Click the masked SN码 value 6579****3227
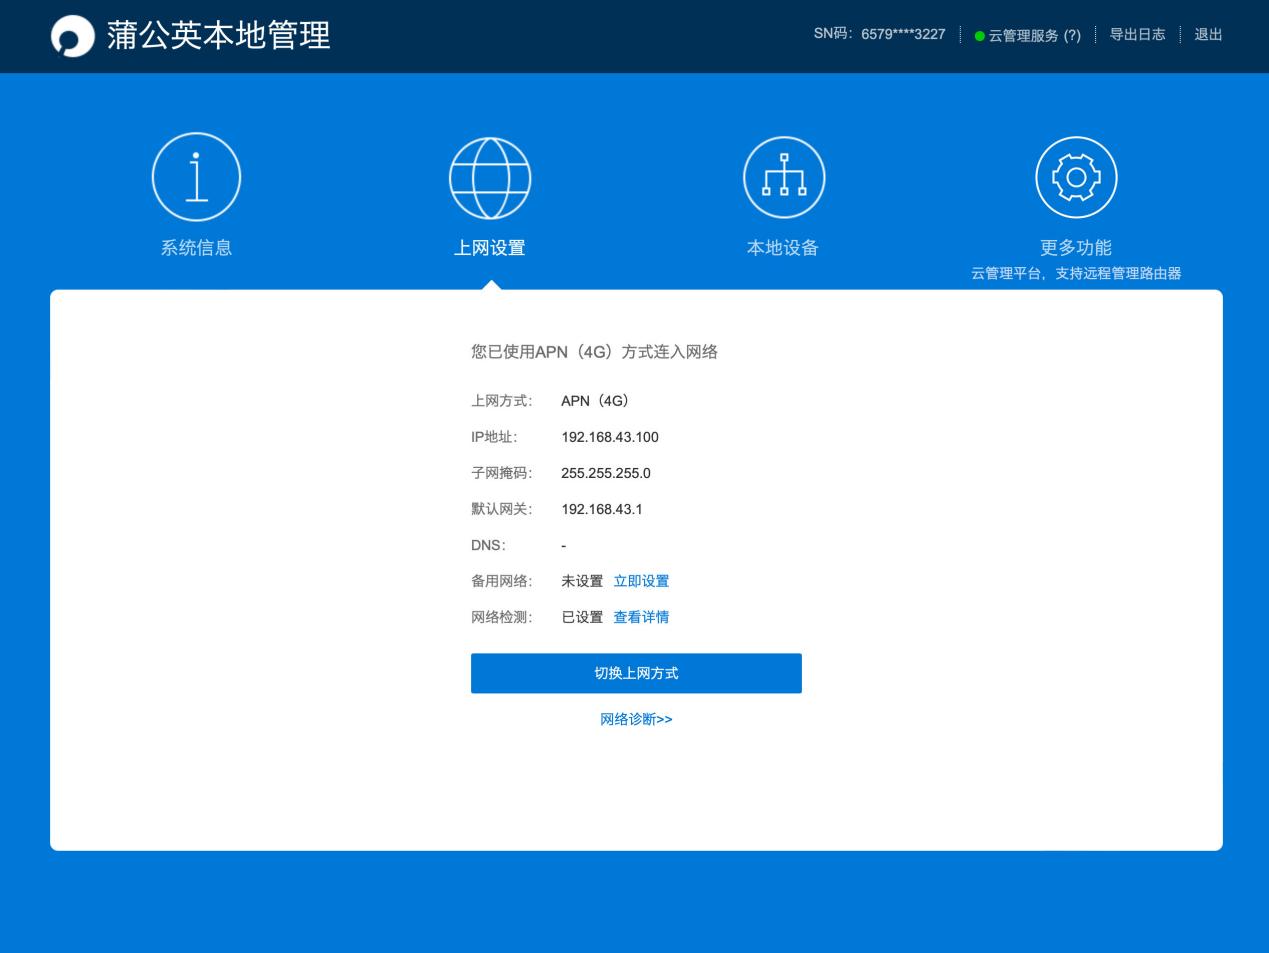This screenshot has width=1269, height=953. pyautogui.click(x=903, y=34)
